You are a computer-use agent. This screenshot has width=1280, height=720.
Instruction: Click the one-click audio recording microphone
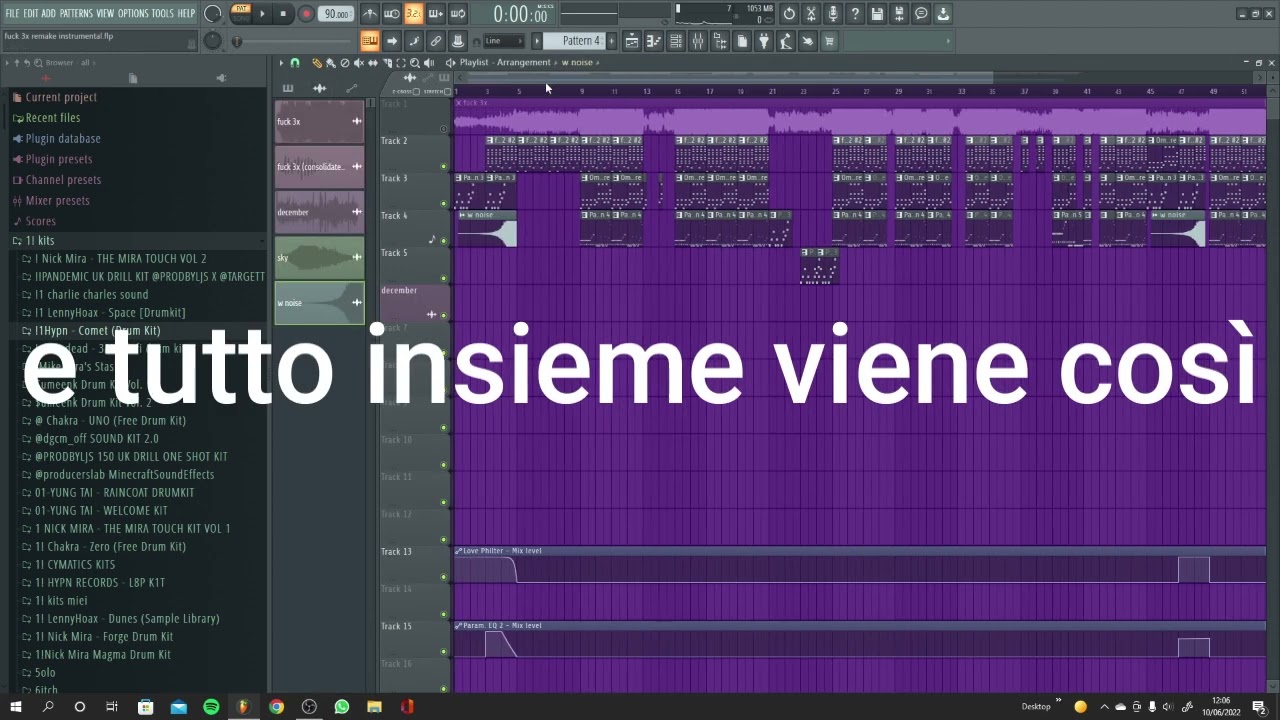click(x=833, y=14)
